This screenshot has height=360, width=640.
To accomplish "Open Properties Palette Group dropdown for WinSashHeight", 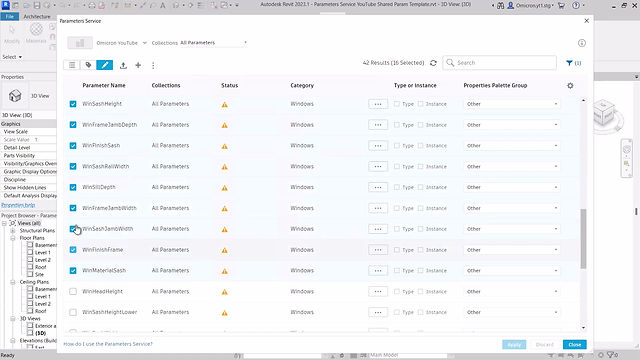I will click(511, 104).
